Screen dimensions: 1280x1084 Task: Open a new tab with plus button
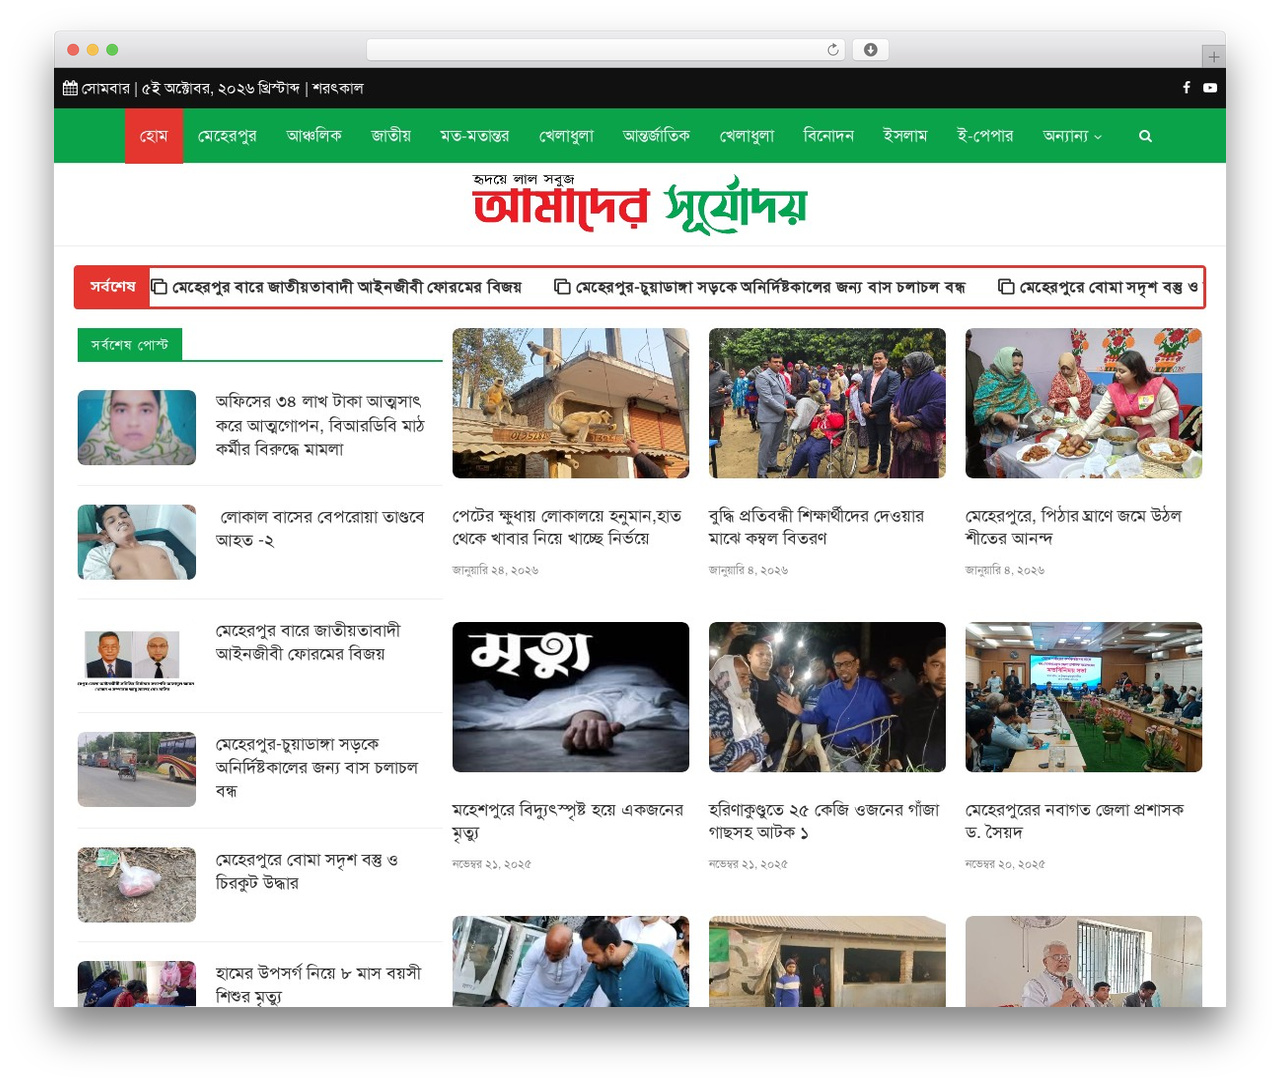tap(1213, 56)
